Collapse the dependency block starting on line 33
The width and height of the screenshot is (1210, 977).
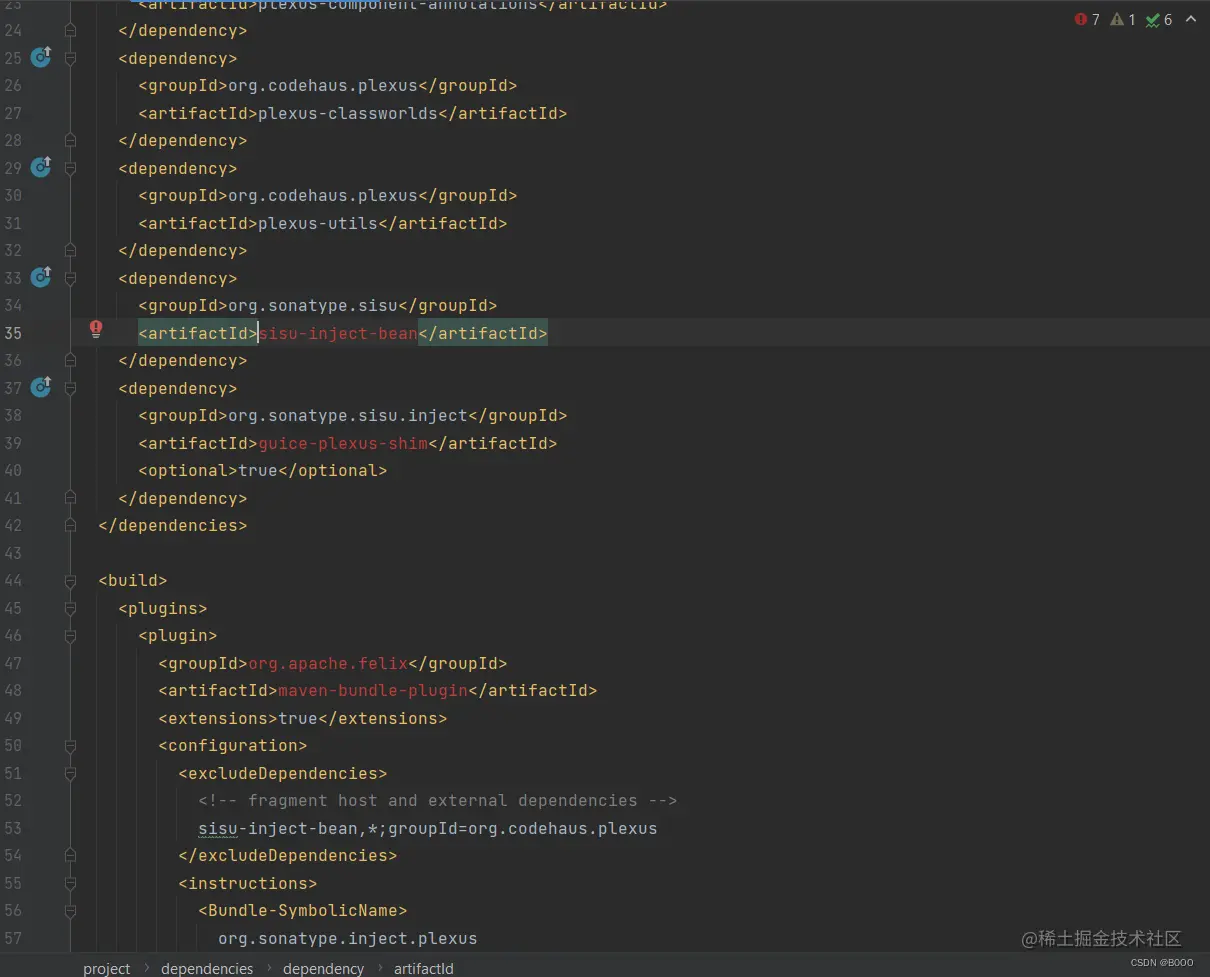[70, 278]
